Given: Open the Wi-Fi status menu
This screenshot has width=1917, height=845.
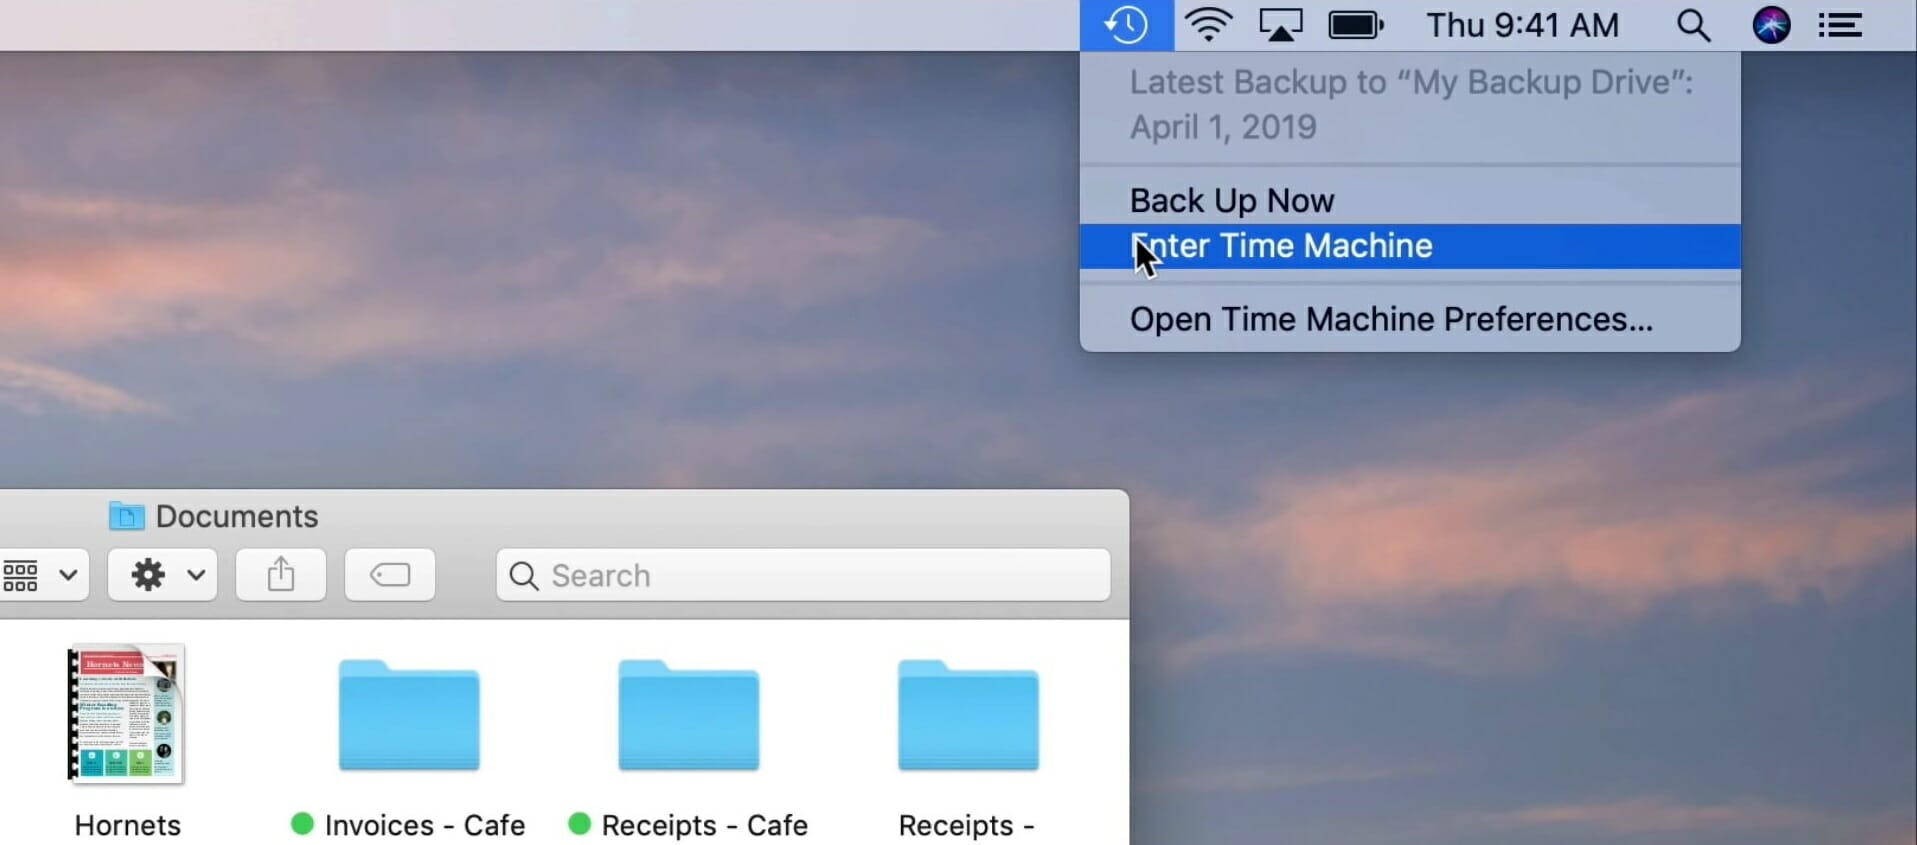Looking at the screenshot, I should coord(1208,25).
